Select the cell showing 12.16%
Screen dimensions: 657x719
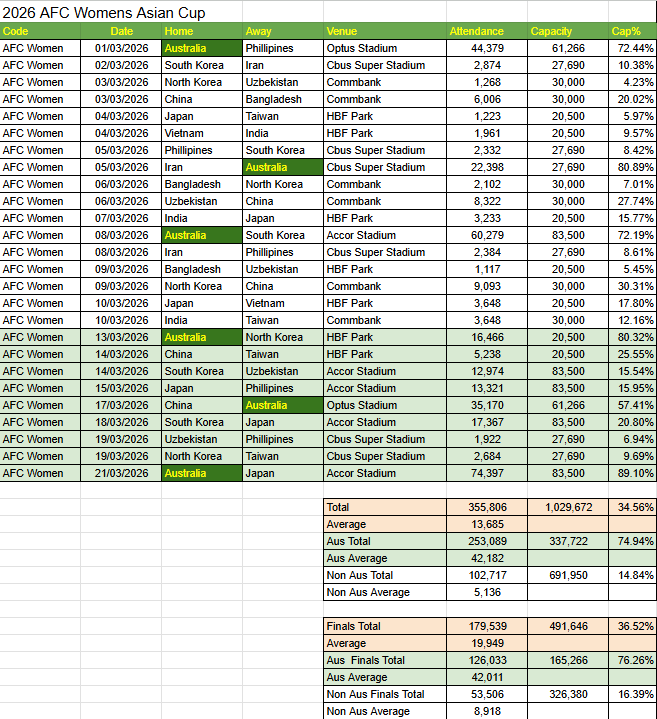(x=633, y=320)
